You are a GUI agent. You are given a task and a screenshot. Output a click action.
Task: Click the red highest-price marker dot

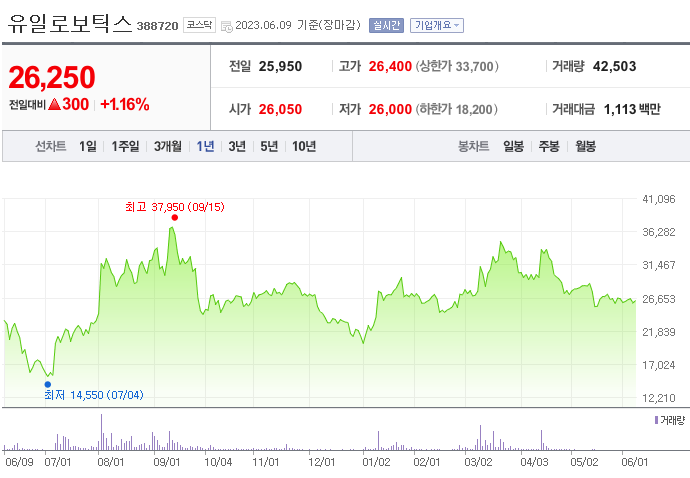click(x=175, y=217)
